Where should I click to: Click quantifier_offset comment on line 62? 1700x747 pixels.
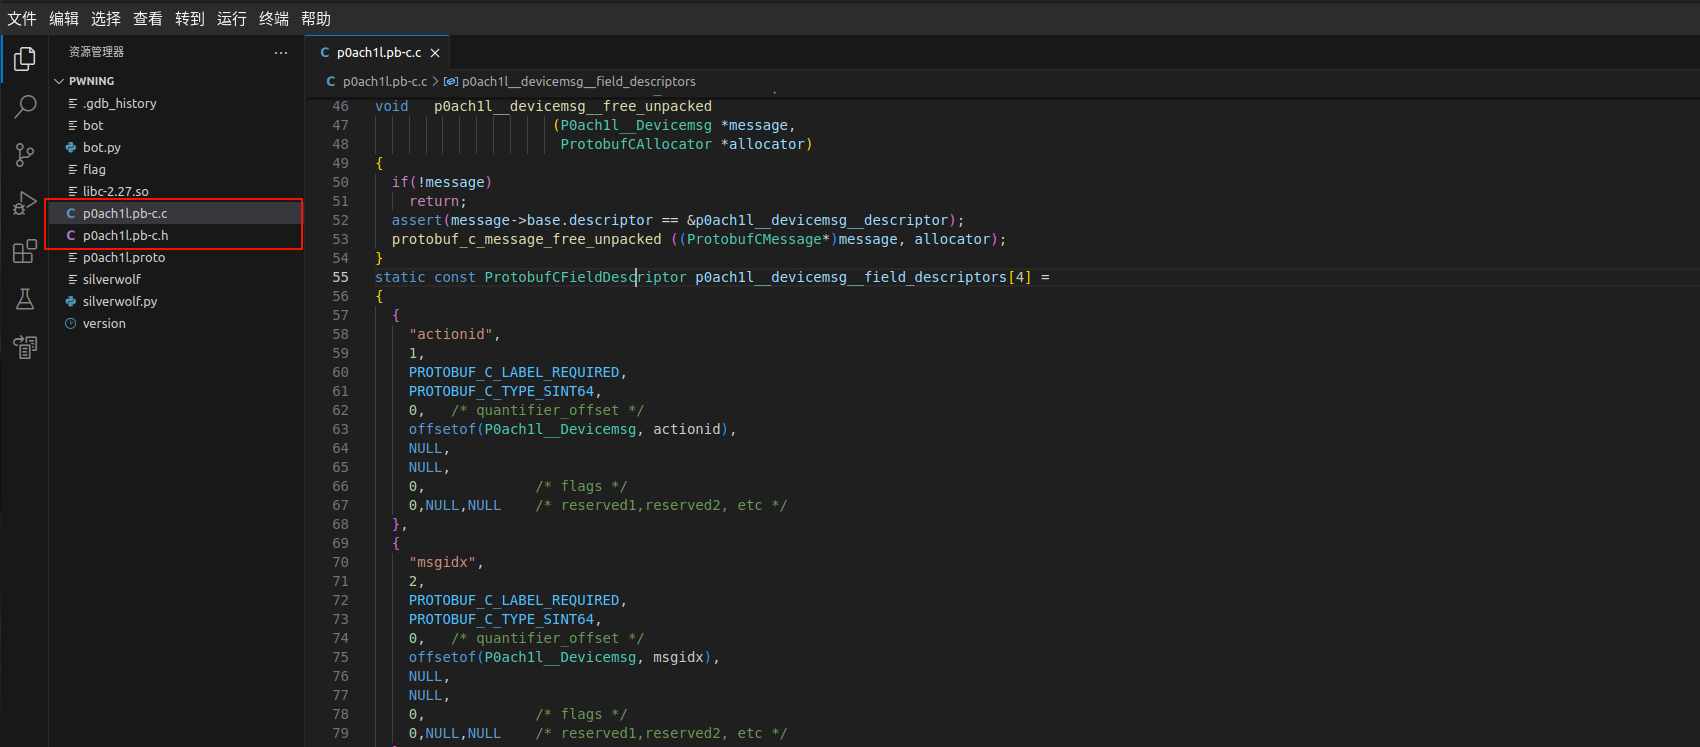tap(548, 410)
